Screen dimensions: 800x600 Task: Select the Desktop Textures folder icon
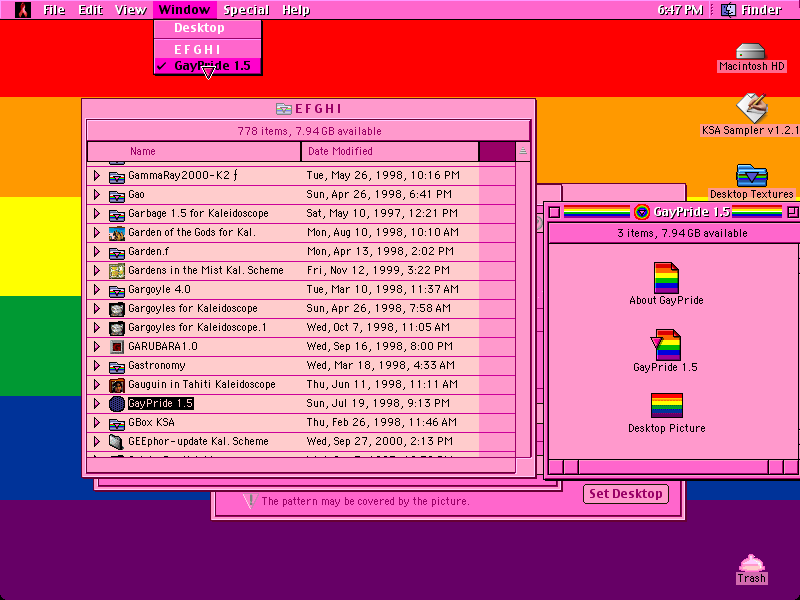[x=752, y=176]
